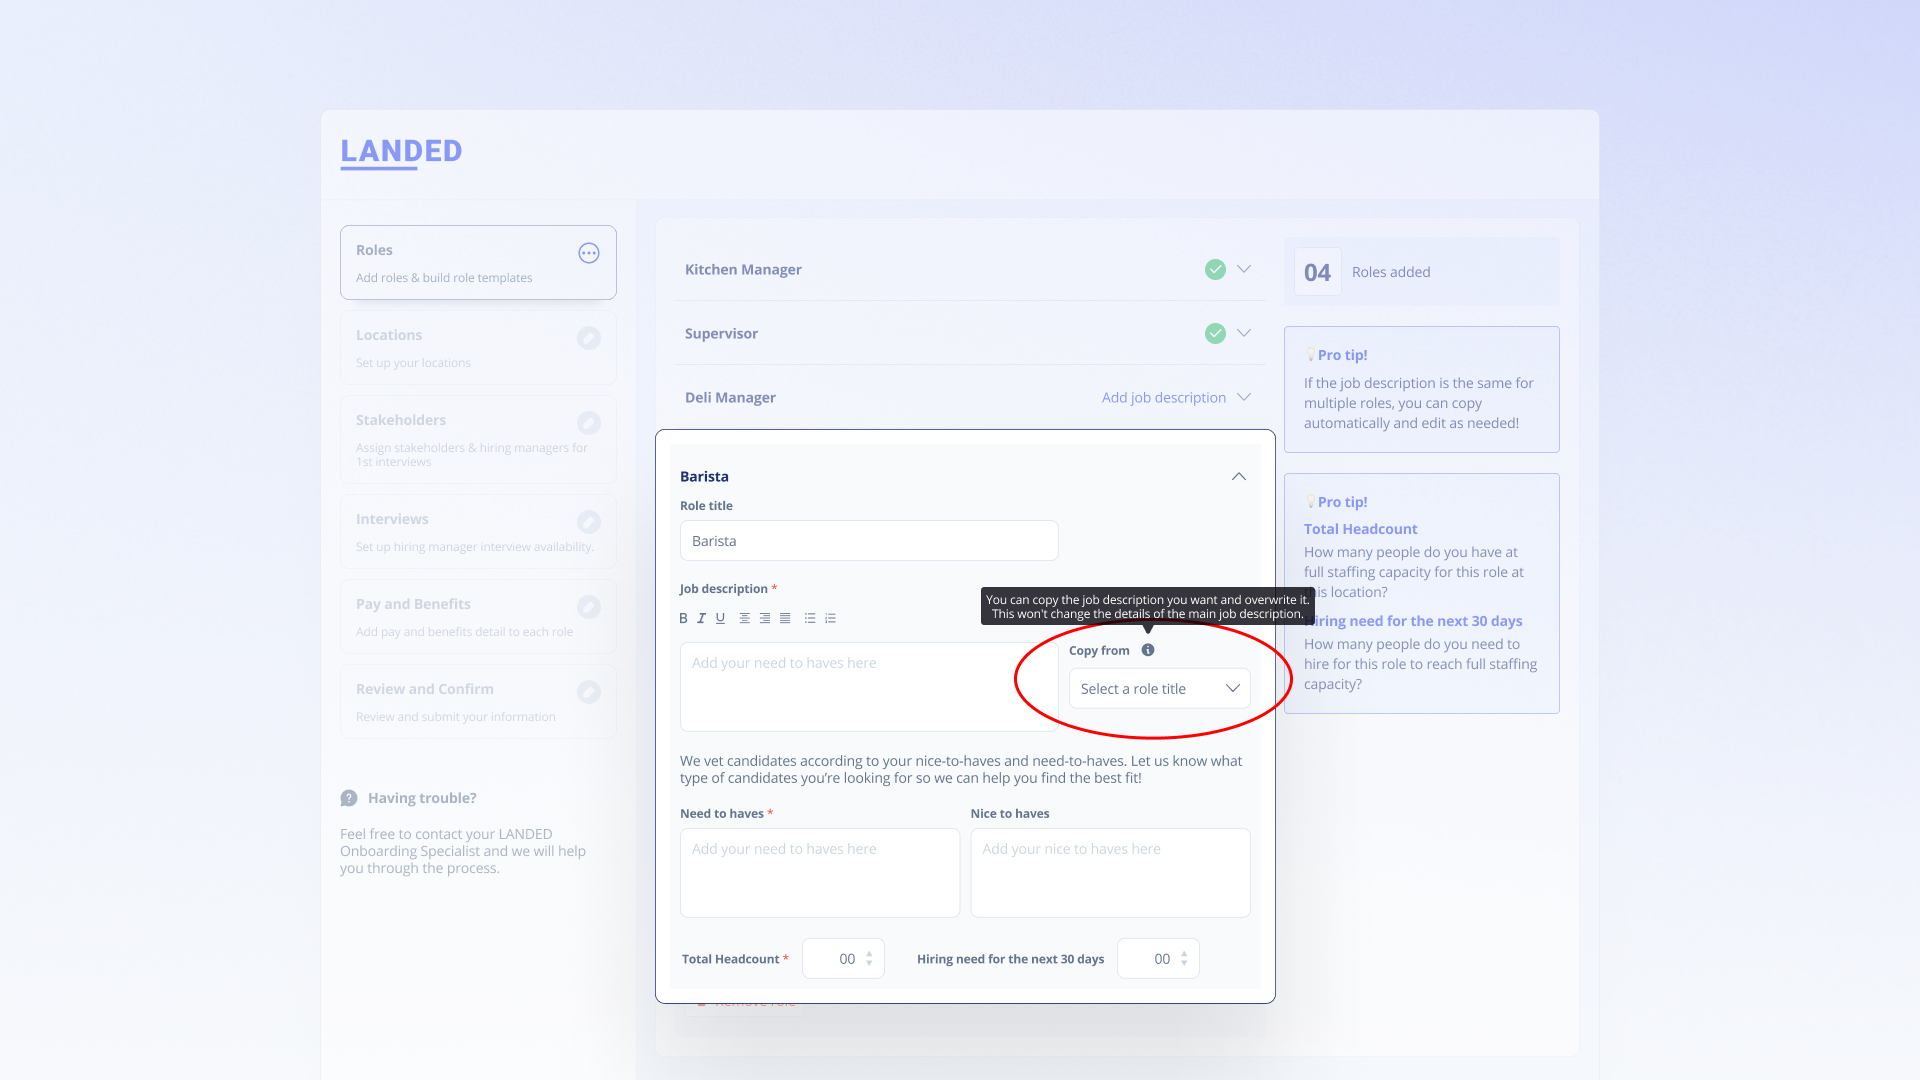Open the Pay and Benefits step
The width and height of the screenshot is (1920, 1080).
tap(478, 616)
